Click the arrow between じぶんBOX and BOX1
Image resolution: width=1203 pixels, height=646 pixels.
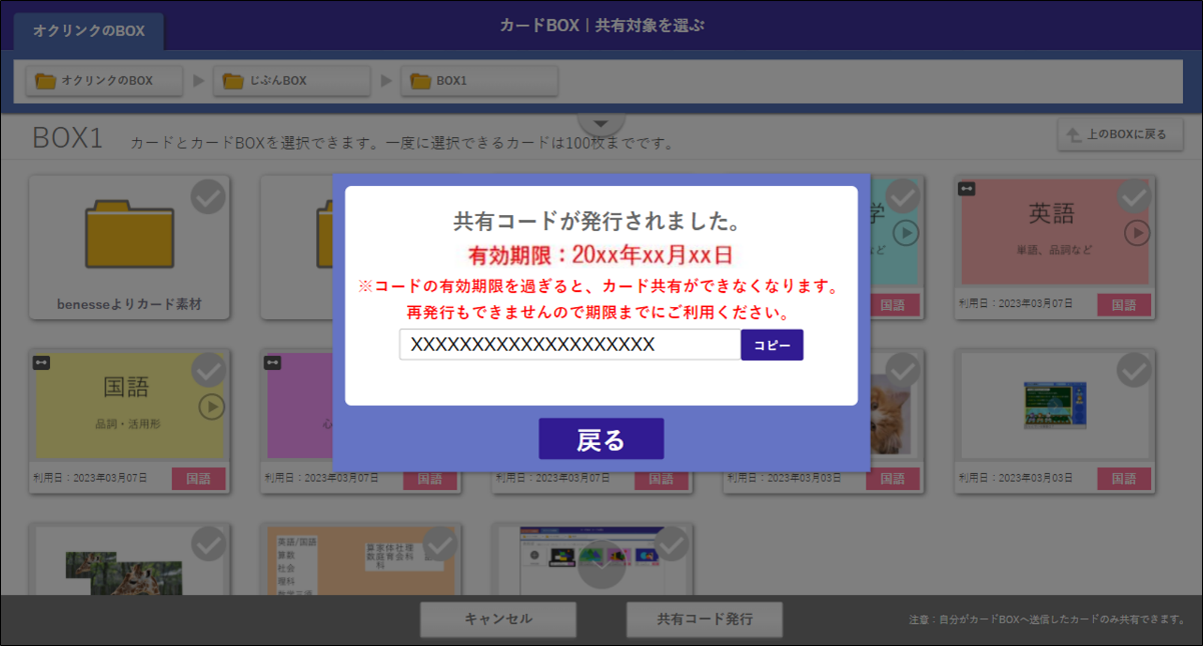[x=386, y=81]
